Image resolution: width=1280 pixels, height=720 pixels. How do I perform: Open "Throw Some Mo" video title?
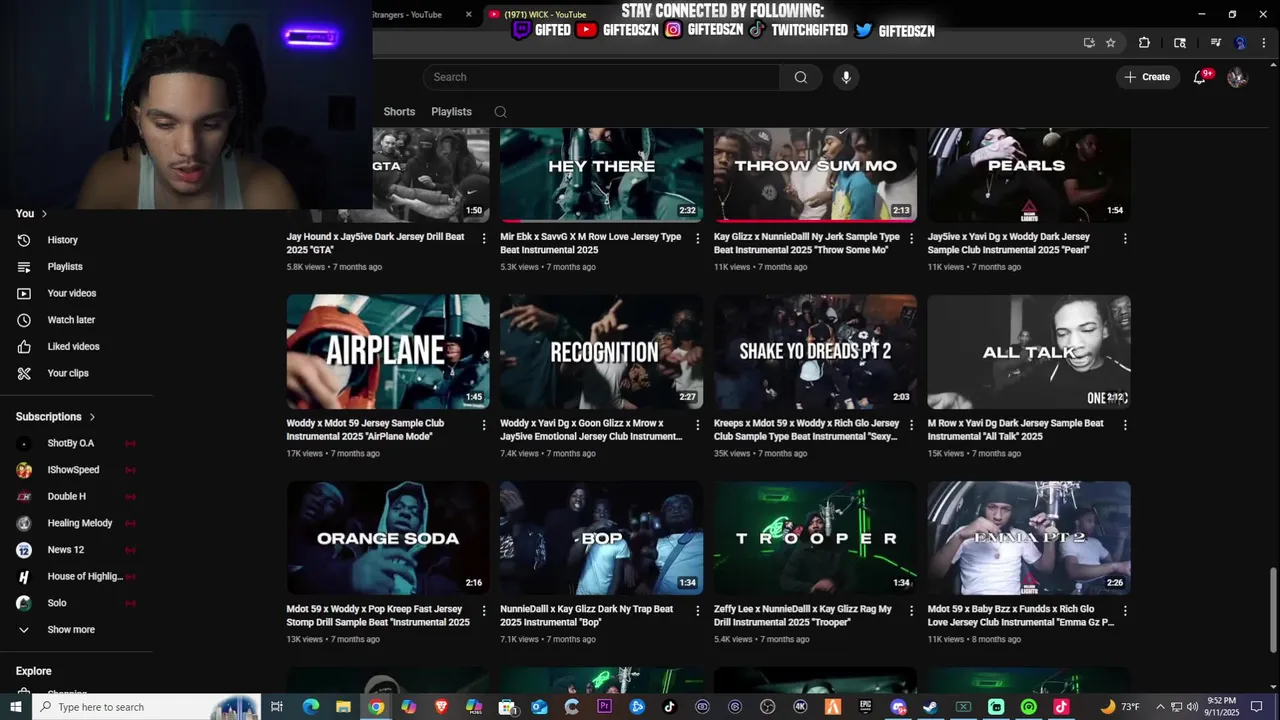click(807, 244)
